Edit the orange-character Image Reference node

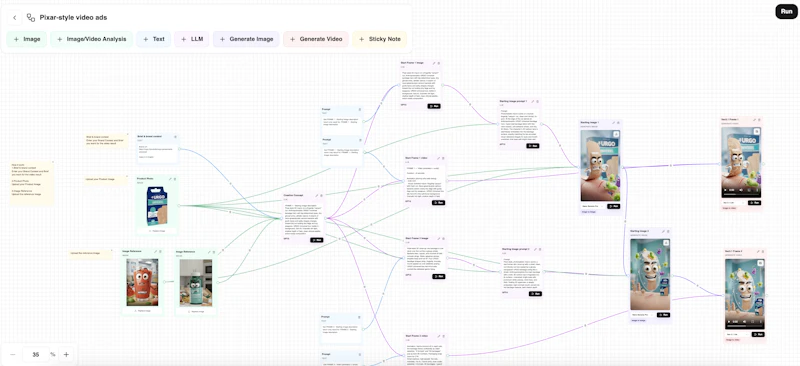[x=156, y=251]
